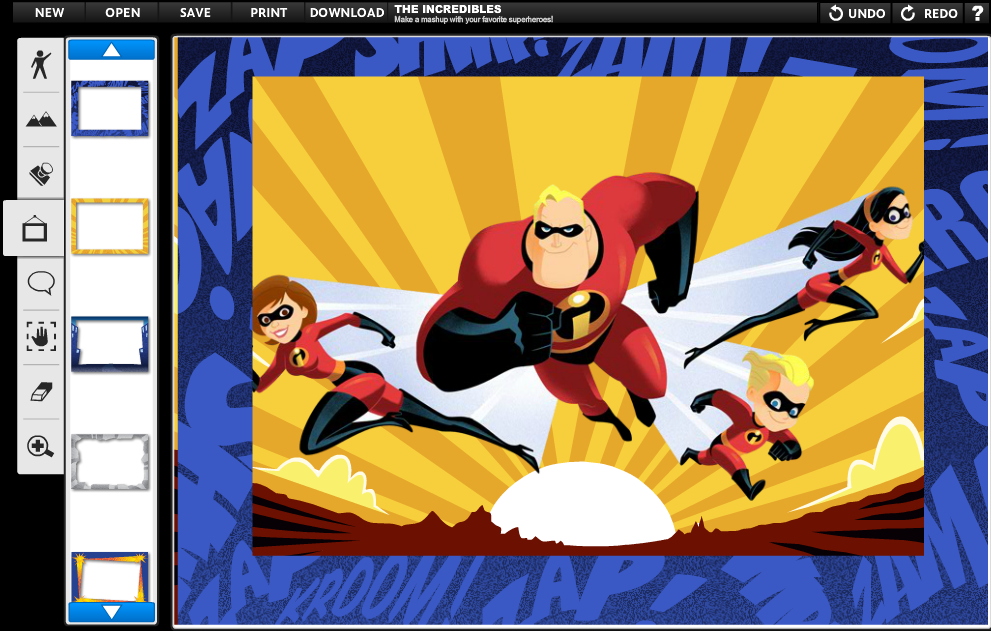Click PRINT in the top bar
The image size is (991, 631).
click(x=269, y=13)
